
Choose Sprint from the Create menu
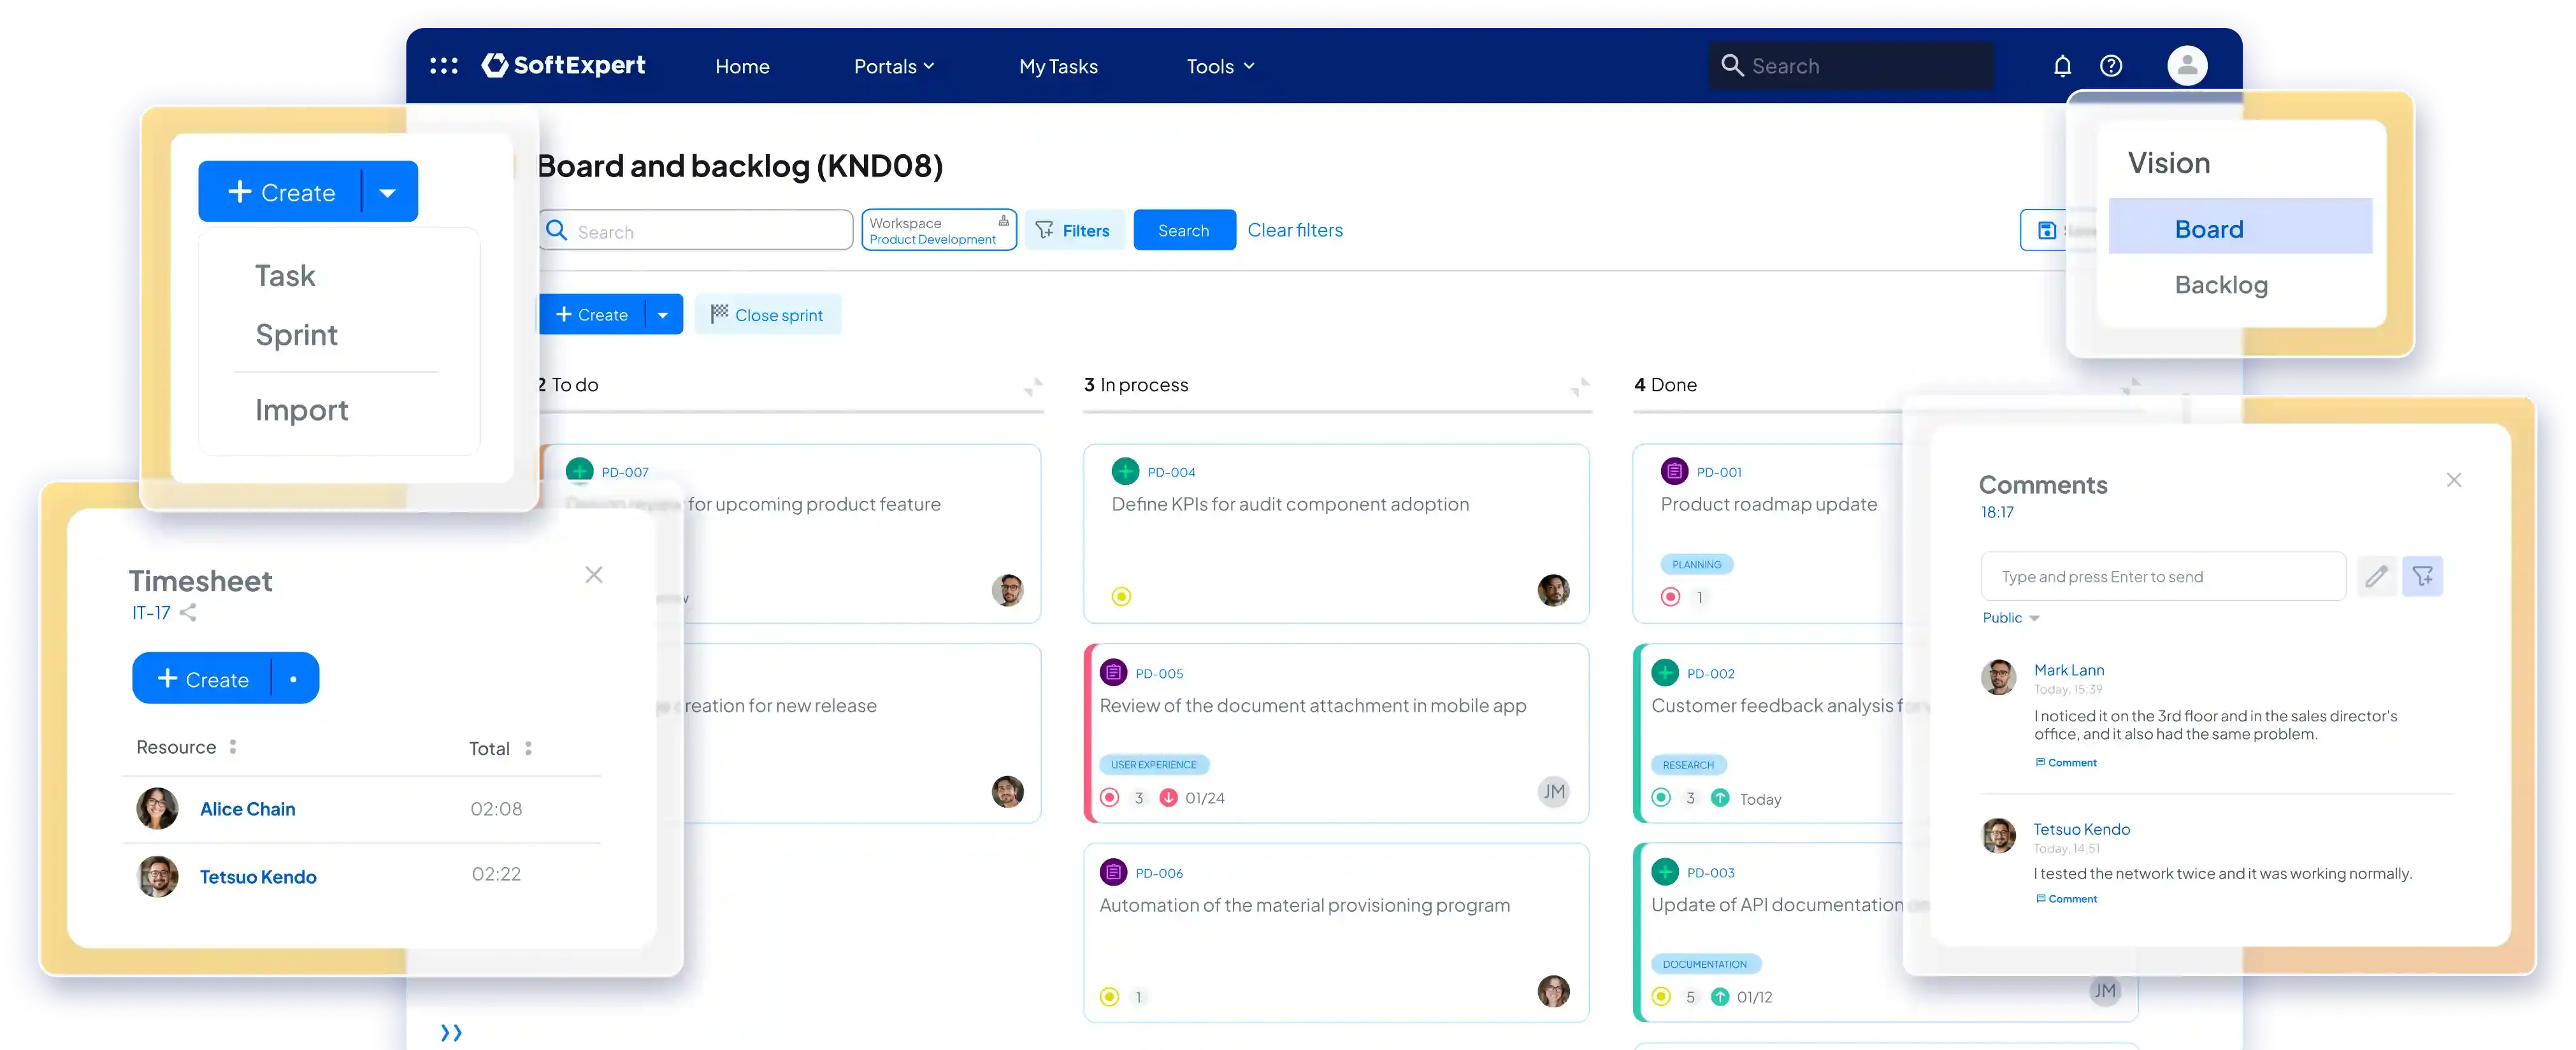click(x=296, y=335)
